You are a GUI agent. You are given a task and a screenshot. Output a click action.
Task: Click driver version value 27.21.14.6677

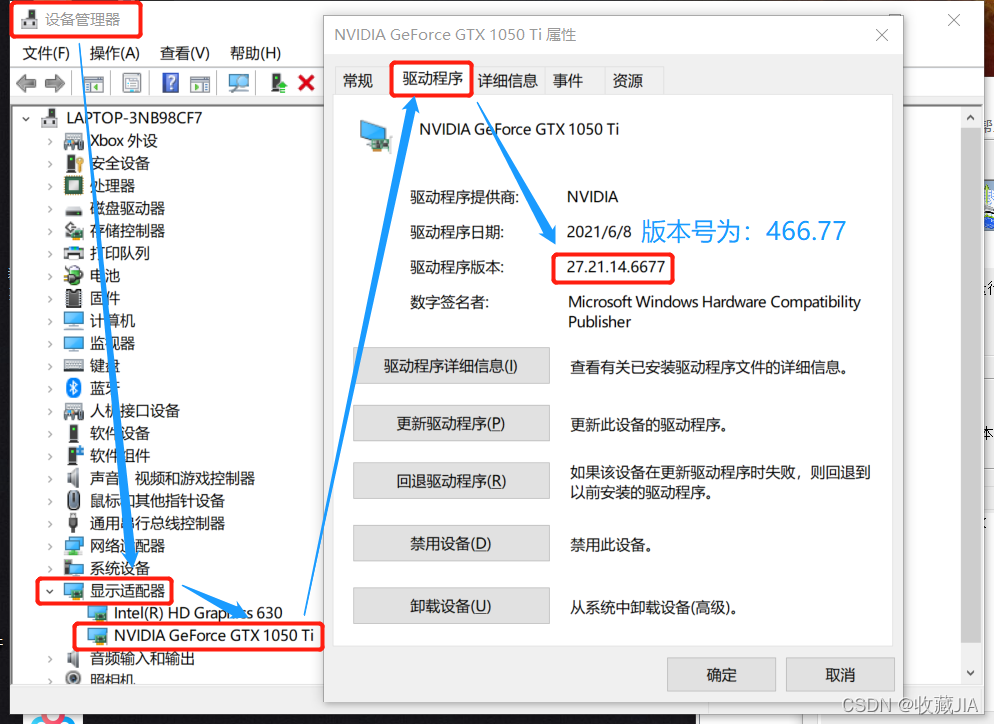click(616, 267)
